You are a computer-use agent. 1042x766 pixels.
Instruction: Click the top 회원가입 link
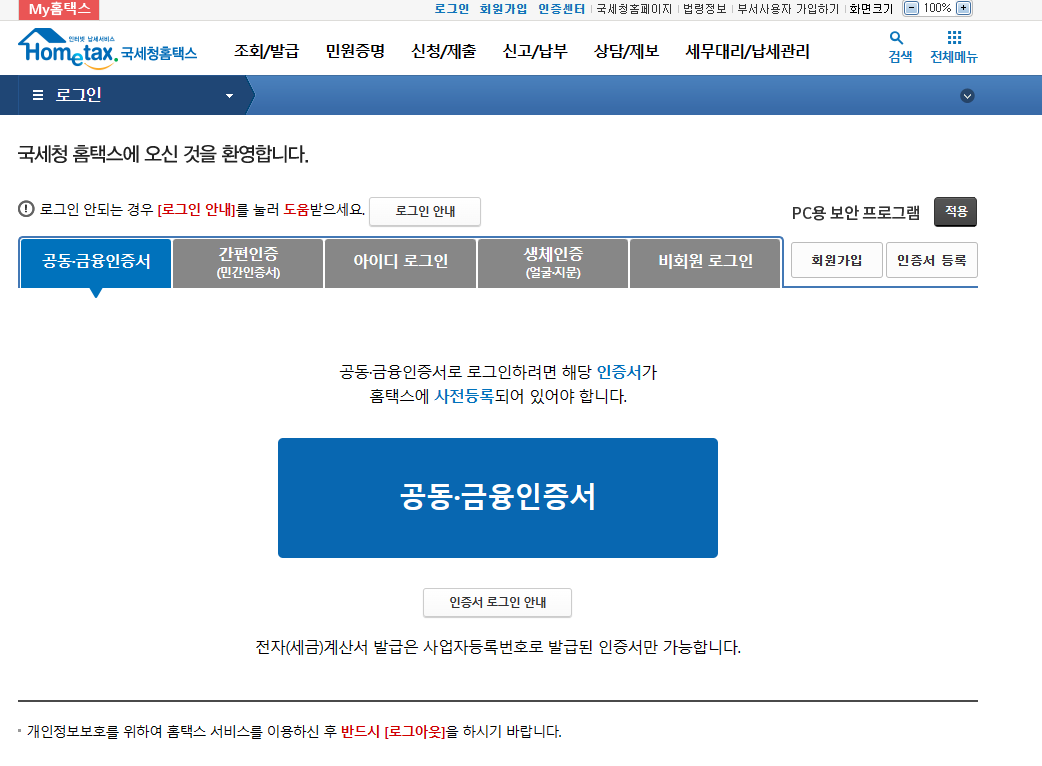tap(503, 9)
